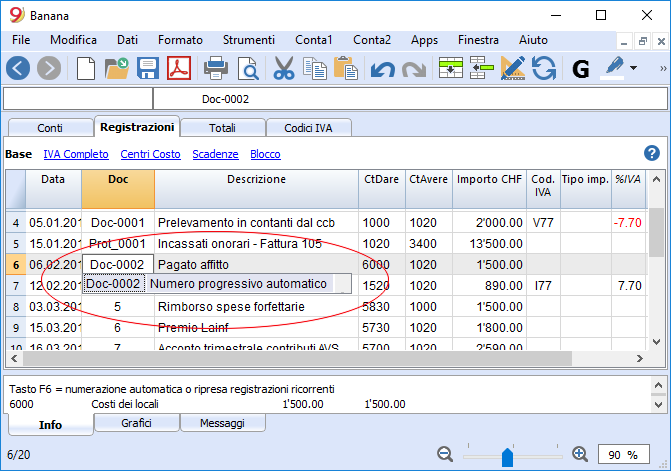Export to PDF with the red icon
The height and width of the screenshot is (471, 671).
point(179,68)
